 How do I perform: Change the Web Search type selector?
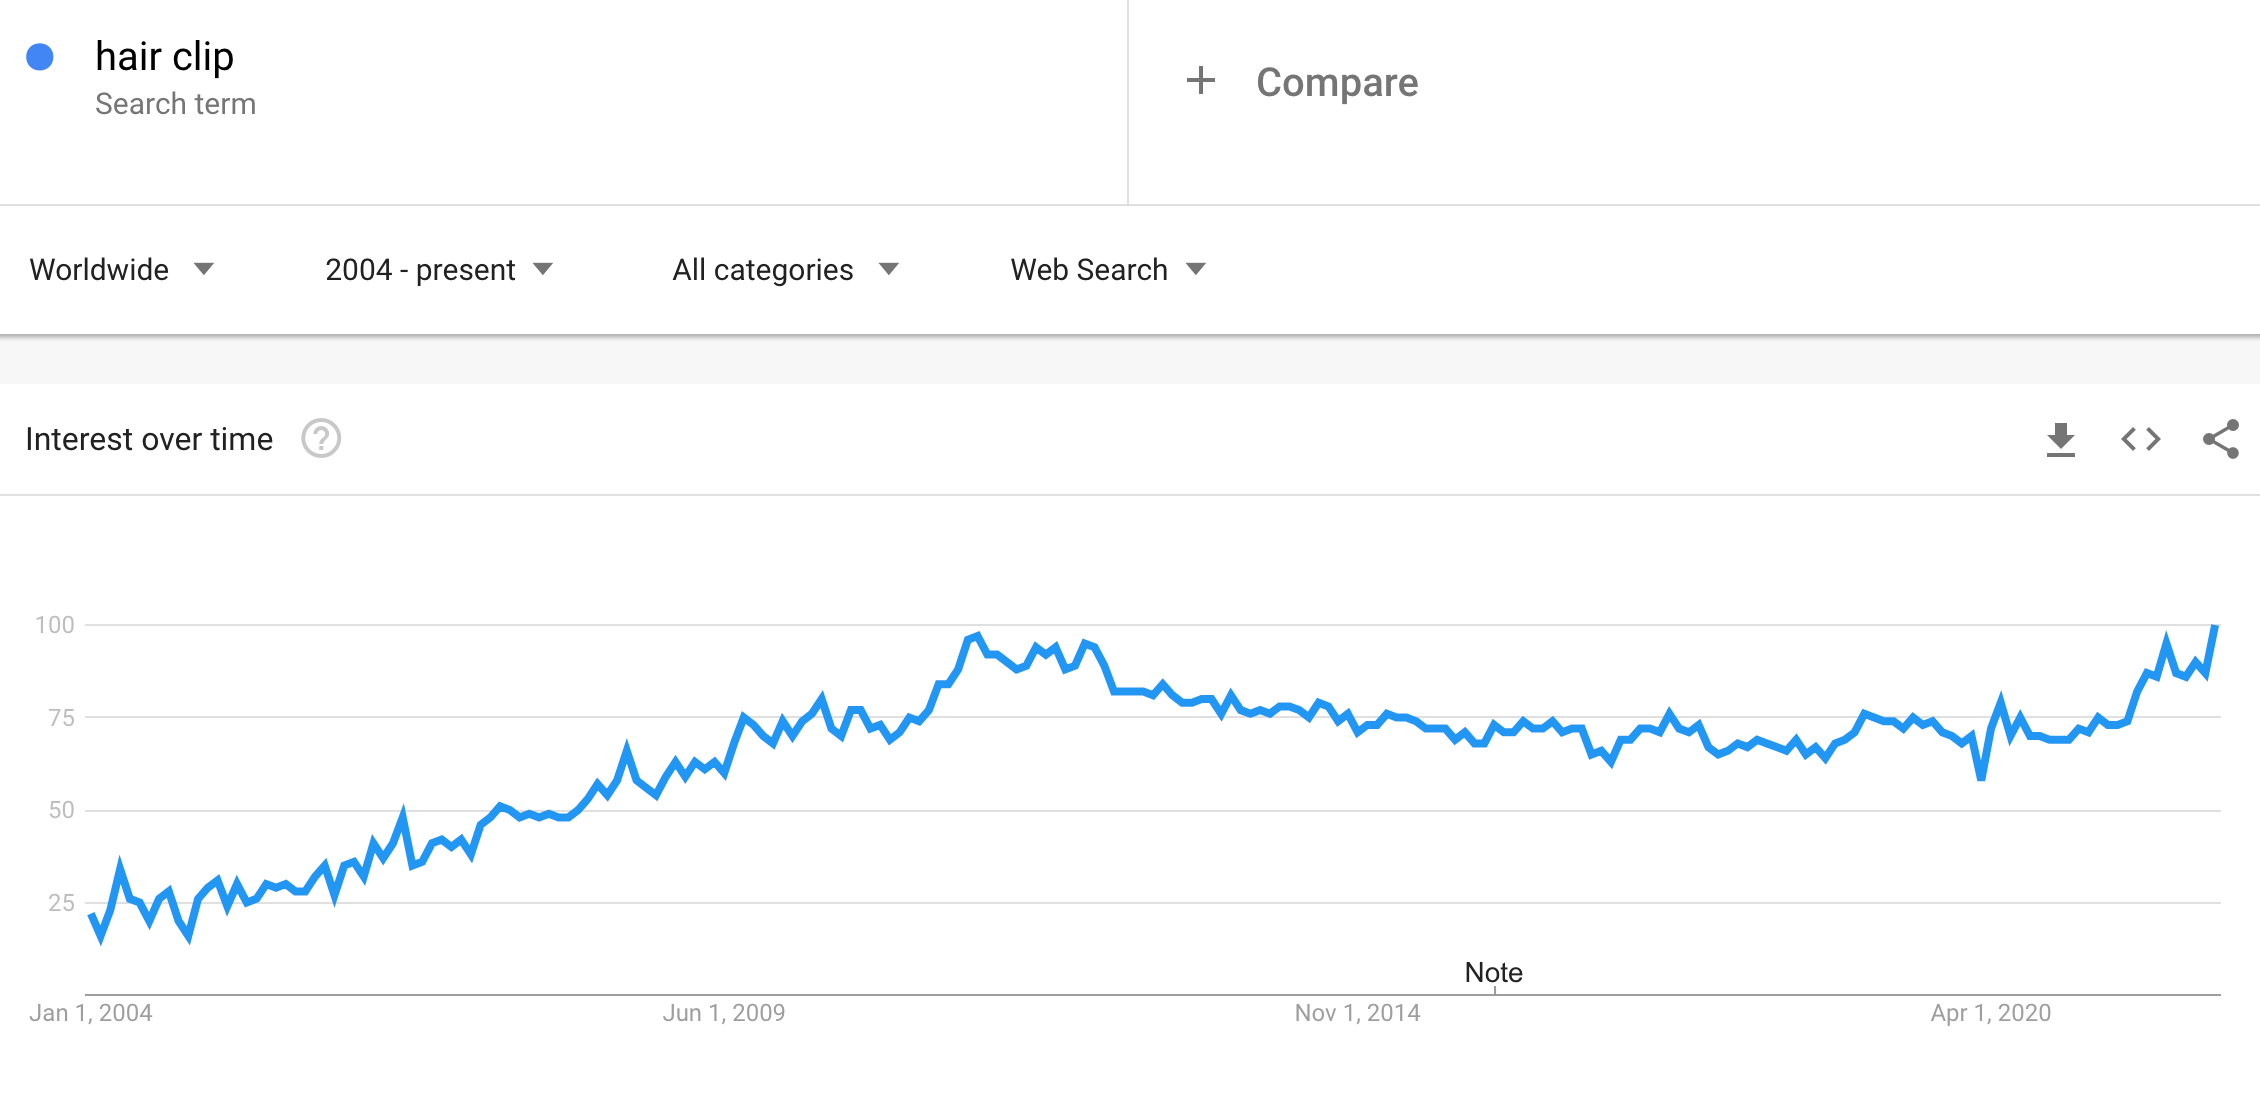point(1108,269)
